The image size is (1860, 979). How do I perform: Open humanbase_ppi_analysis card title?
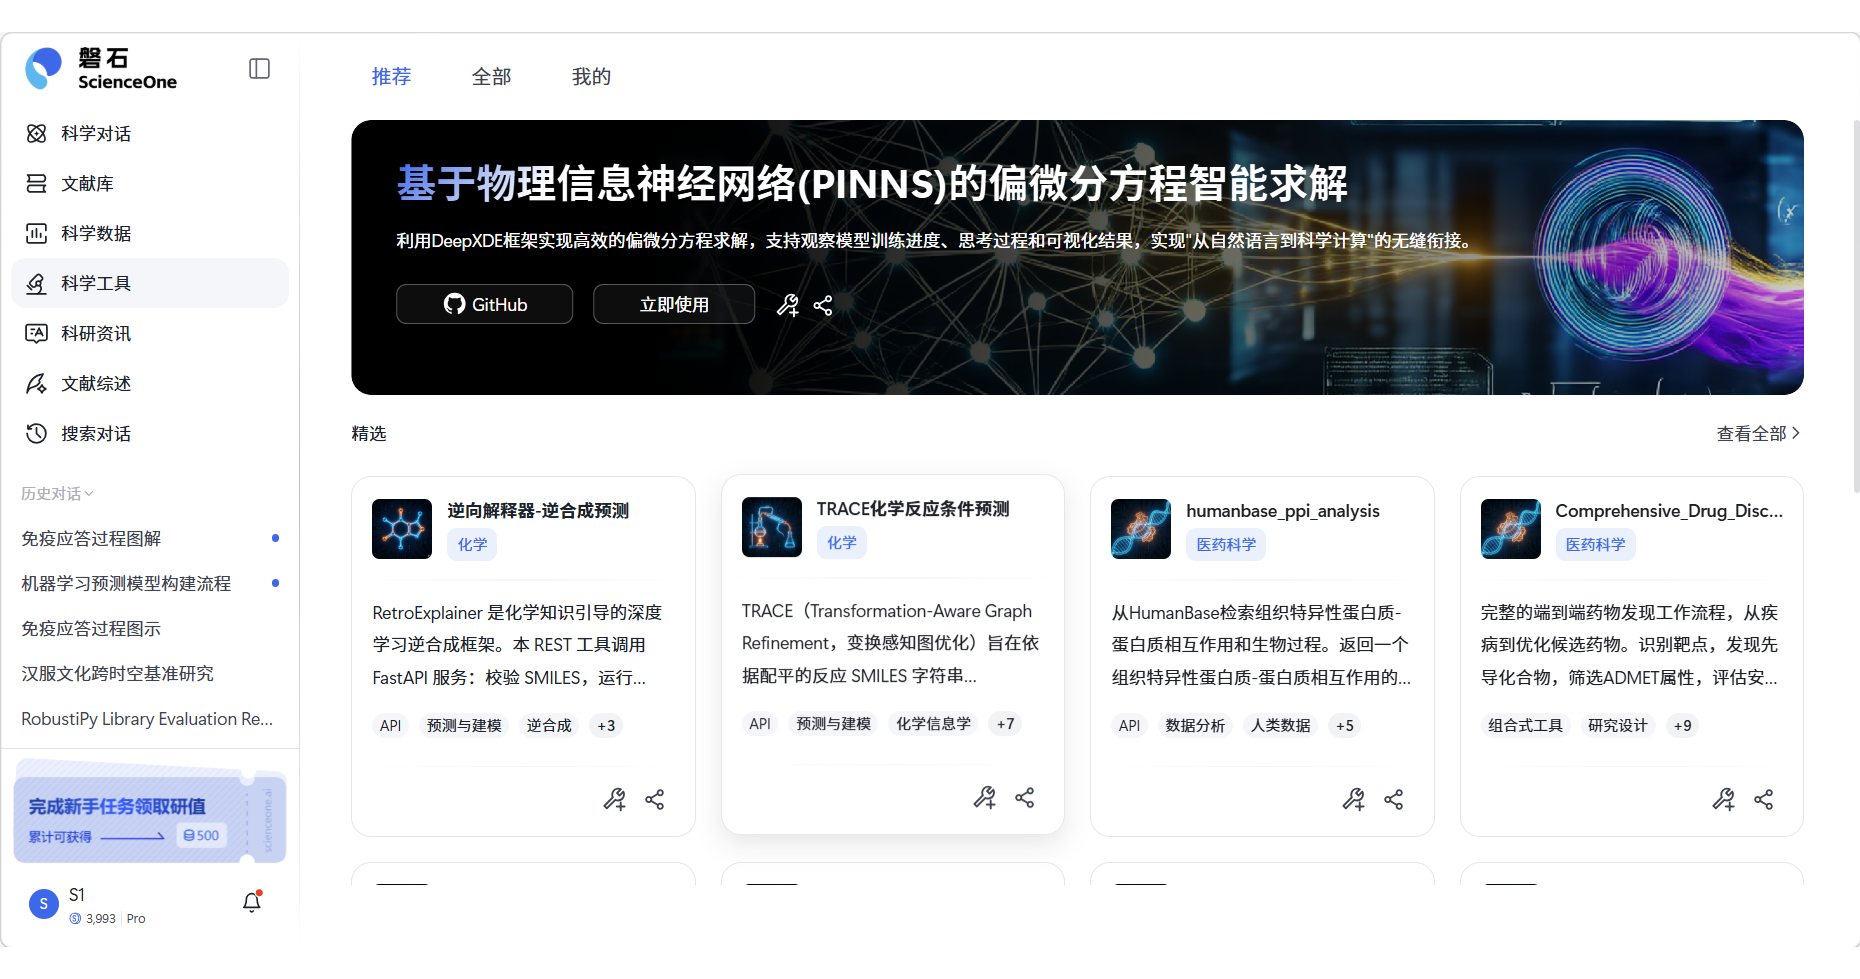coord(1283,510)
